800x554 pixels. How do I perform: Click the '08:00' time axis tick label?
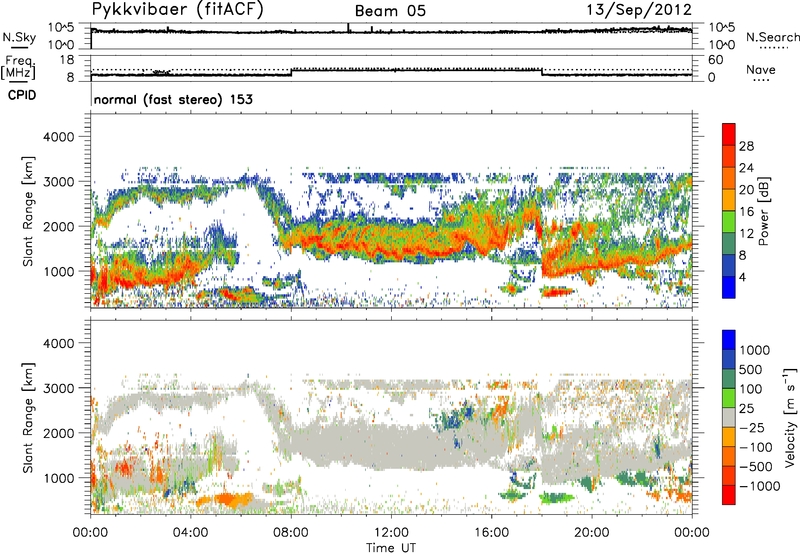(x=291, y=533)
